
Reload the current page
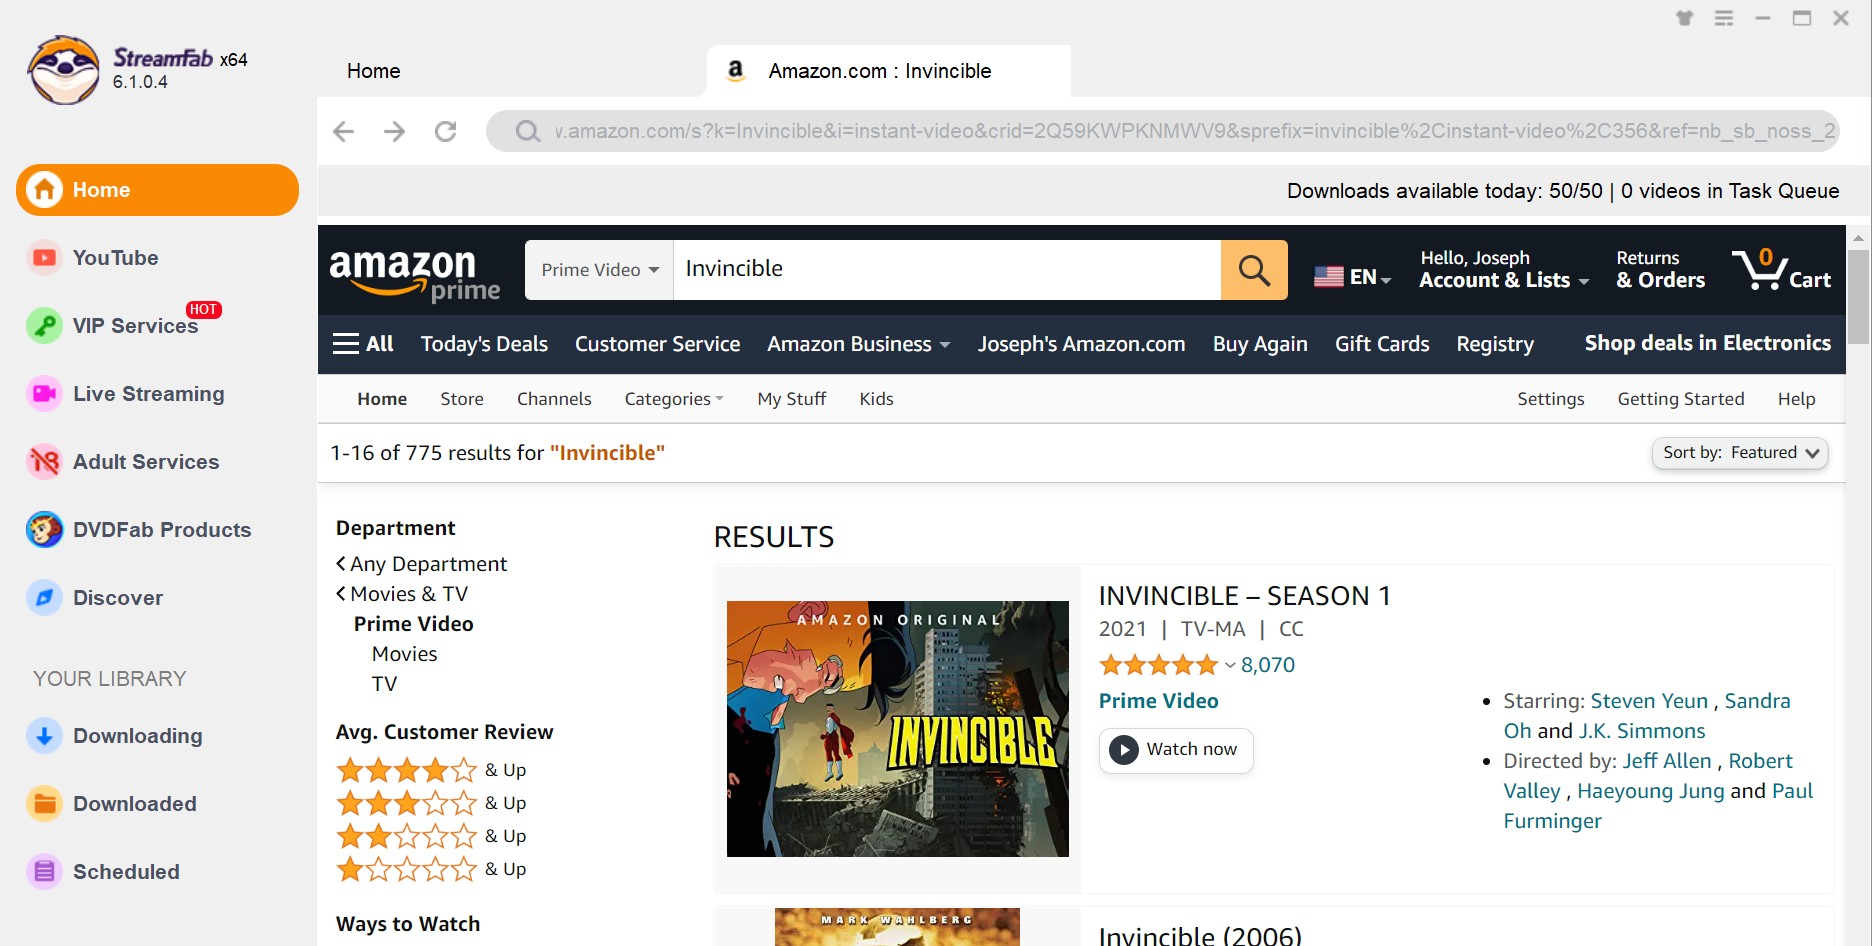(x=446, y=131)
